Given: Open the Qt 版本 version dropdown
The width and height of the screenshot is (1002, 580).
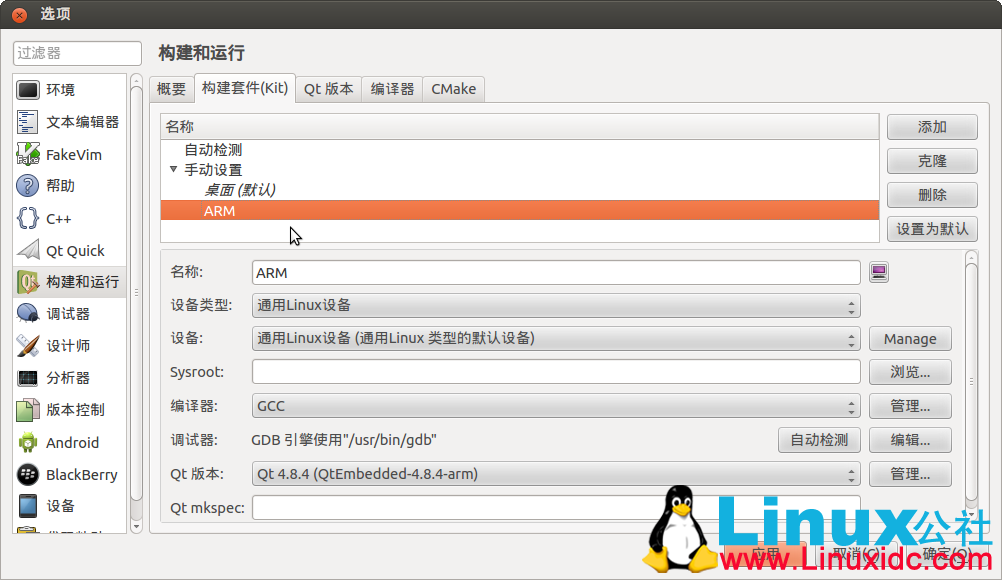Looking at the screenshot, I should pos(556,473).
